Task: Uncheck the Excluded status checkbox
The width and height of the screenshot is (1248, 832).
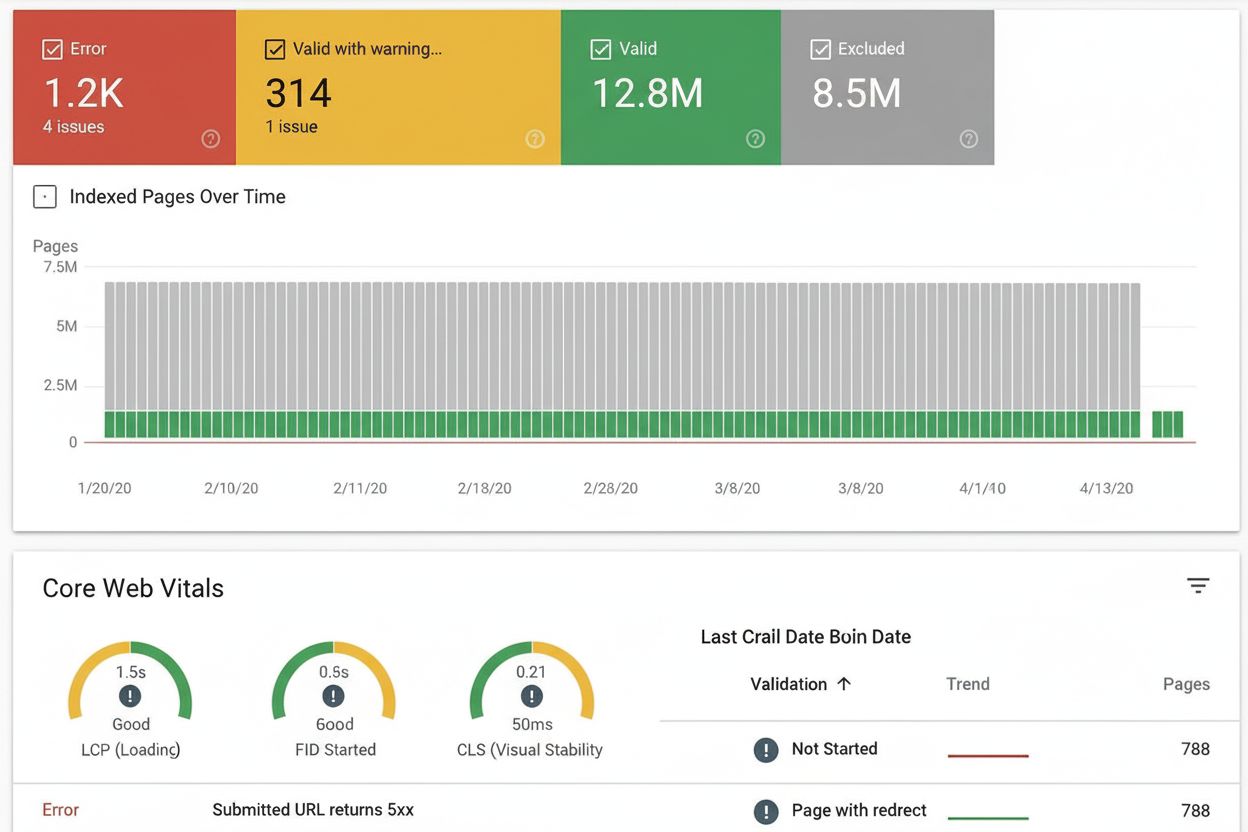Action: pos(822,47)
